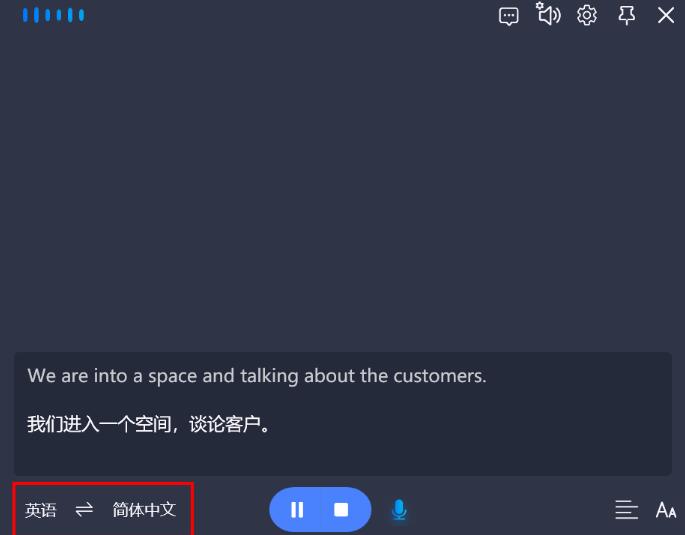The image size is (685, 535).
Task: Pause the live translation
Action: (297, 510)
